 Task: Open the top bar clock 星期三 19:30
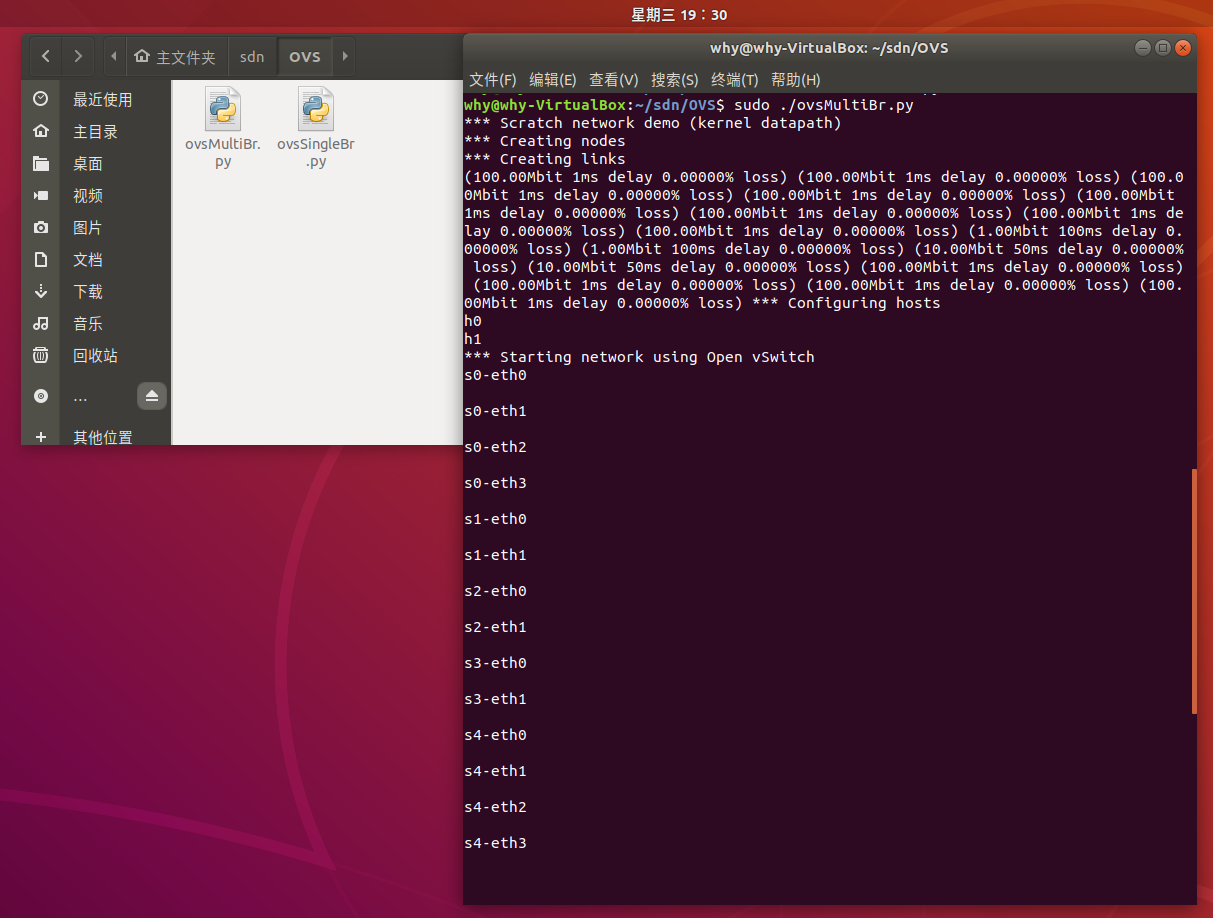(679, 14)
